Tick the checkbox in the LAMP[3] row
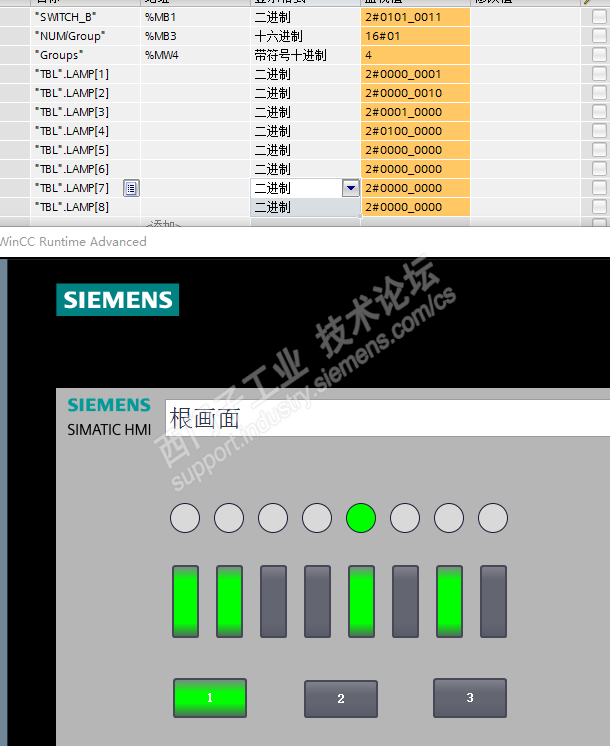Screen dimensions: 610x746 pyautogui.click(x=600, y=112)
